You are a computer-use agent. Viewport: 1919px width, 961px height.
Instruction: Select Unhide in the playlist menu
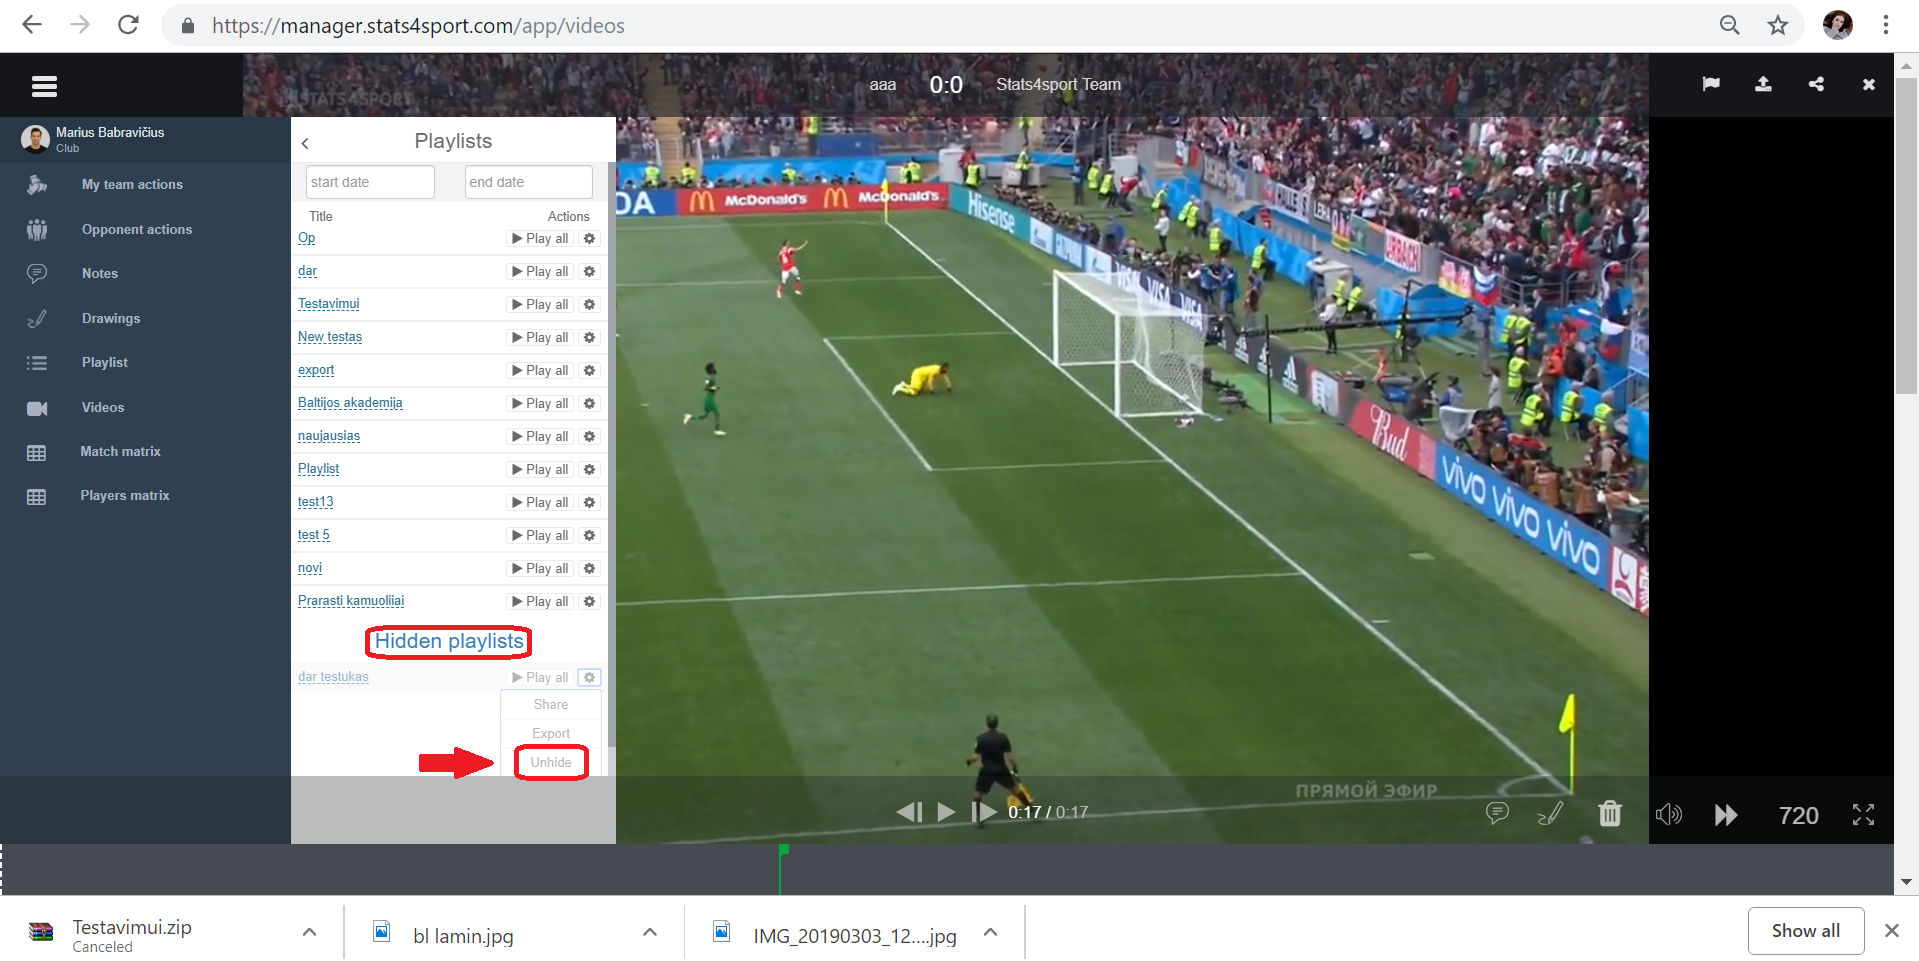[x=551, y=762]
